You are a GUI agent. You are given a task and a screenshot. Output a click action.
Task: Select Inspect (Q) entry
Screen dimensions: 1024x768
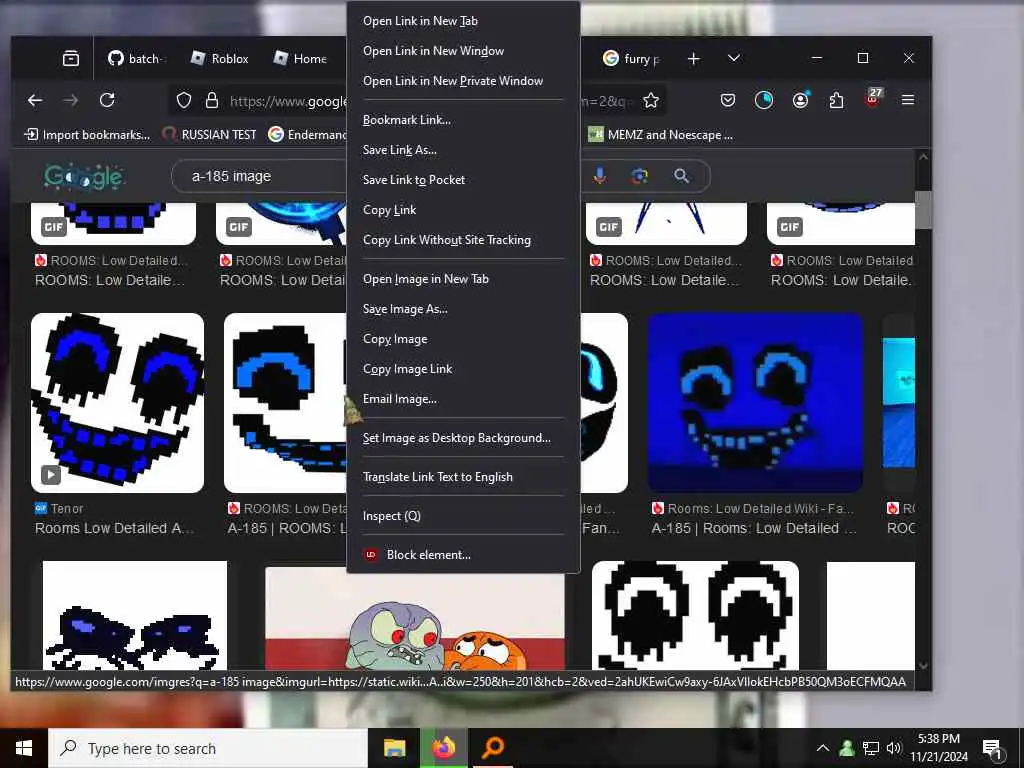[x=463, y=516]
